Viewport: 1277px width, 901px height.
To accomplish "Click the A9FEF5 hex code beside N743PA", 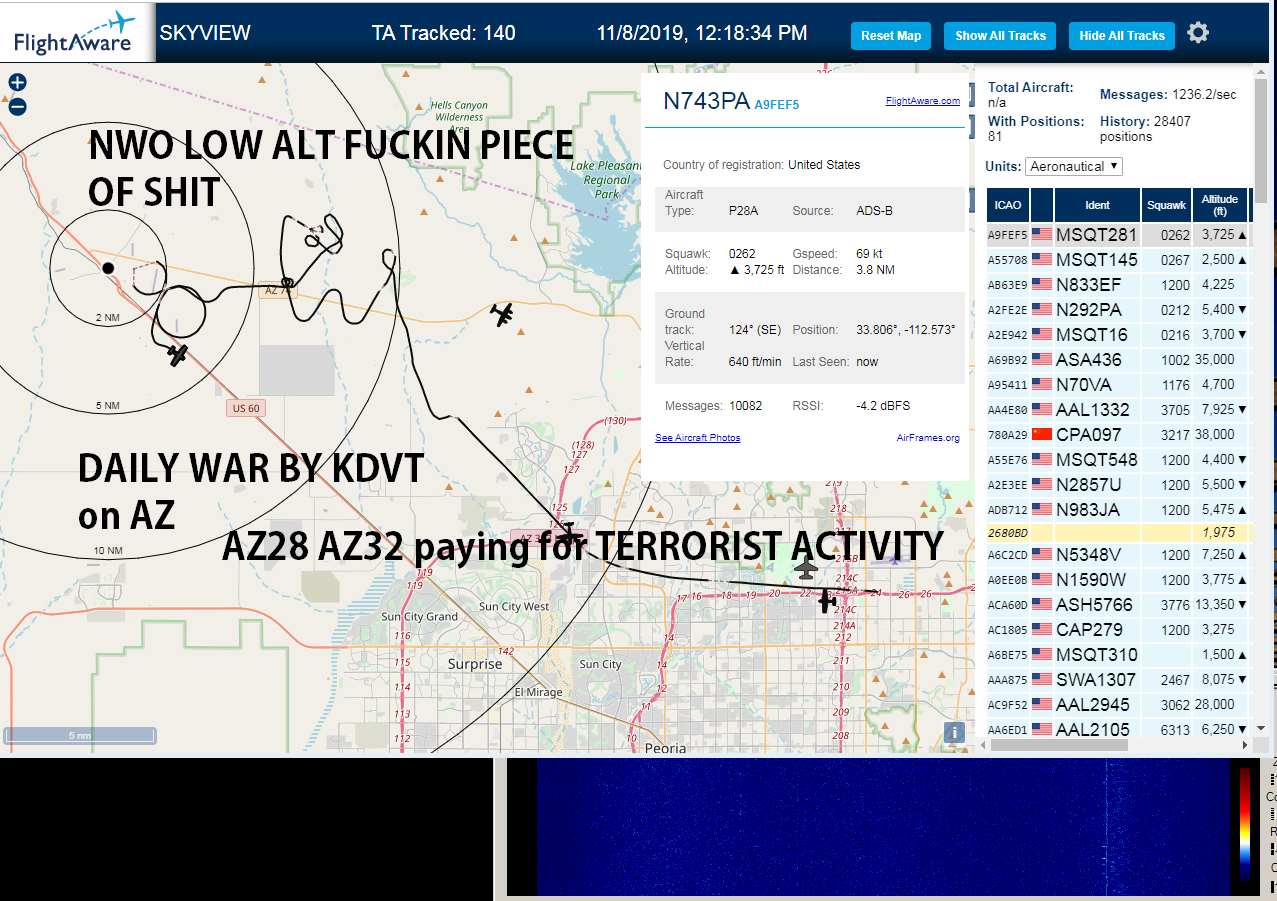I will tap(777, 104).
